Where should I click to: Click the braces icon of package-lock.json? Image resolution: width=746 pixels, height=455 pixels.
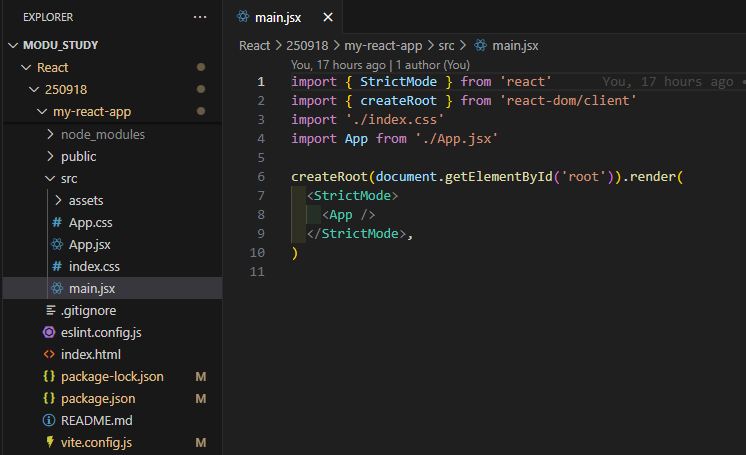49,376
